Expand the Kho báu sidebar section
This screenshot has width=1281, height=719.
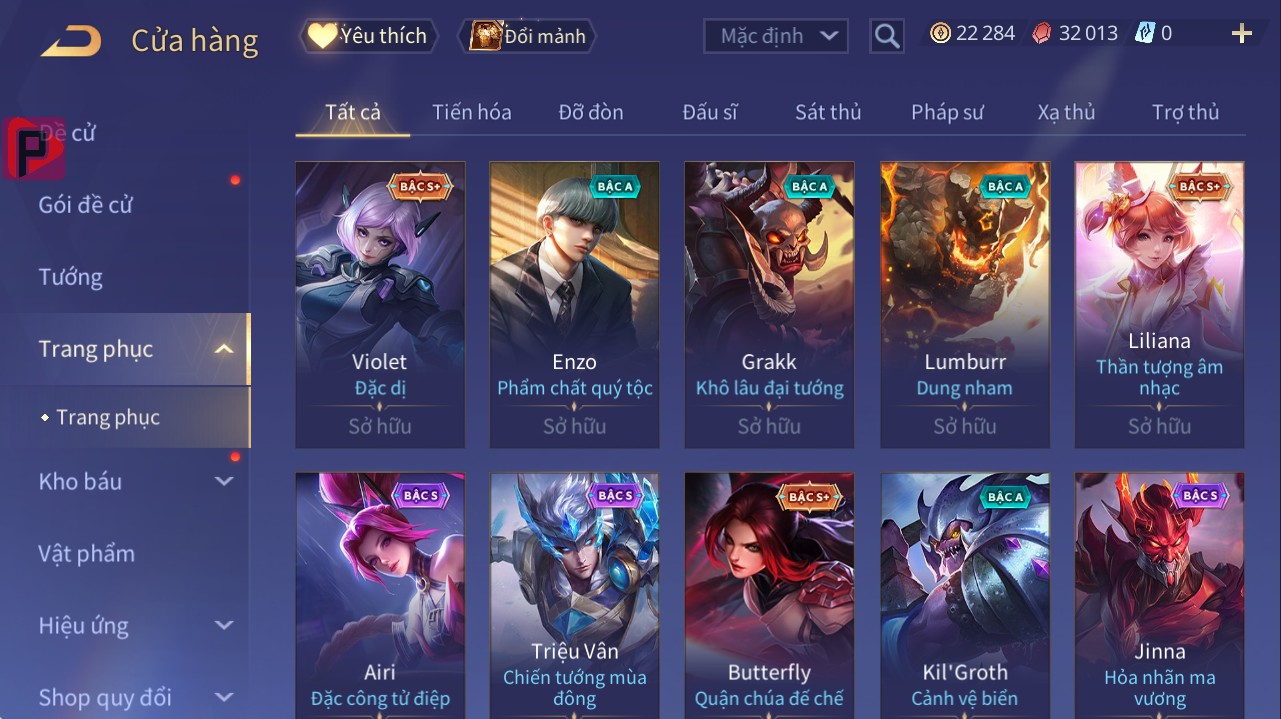pos(224,481)
